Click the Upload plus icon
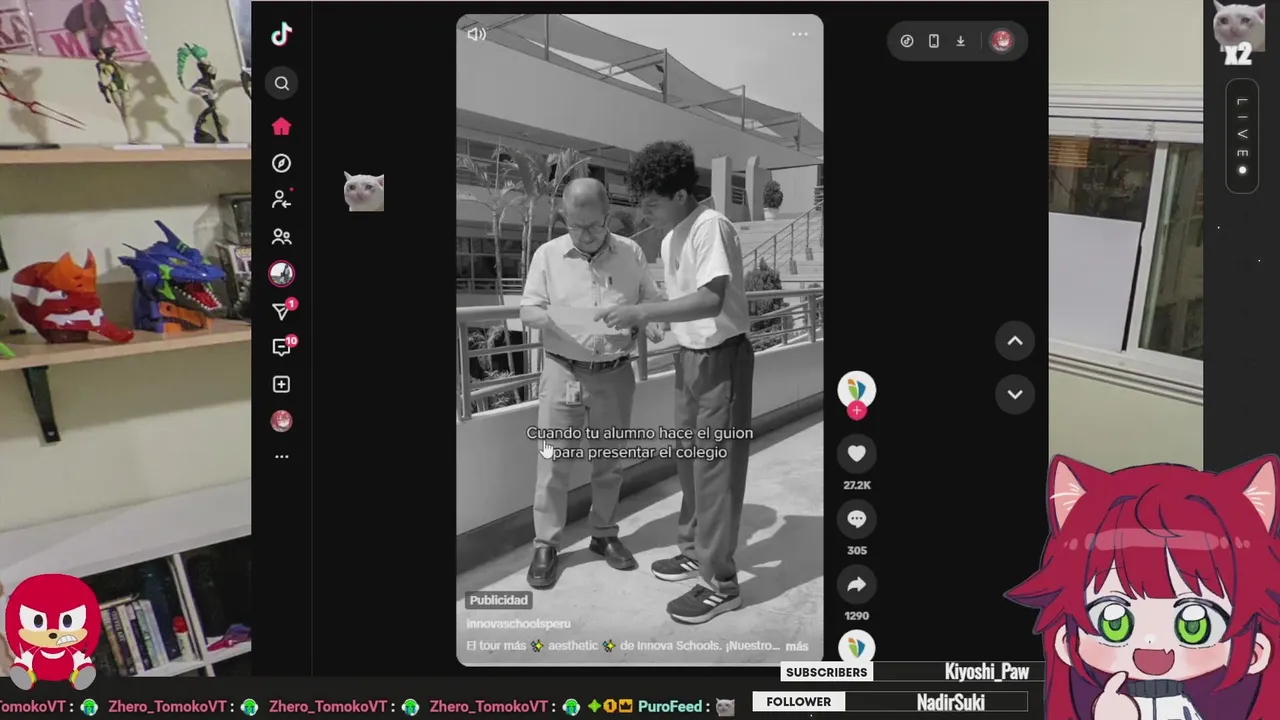Image resolution: width=1280 pixels, height=720 pixels. point(281,384)
